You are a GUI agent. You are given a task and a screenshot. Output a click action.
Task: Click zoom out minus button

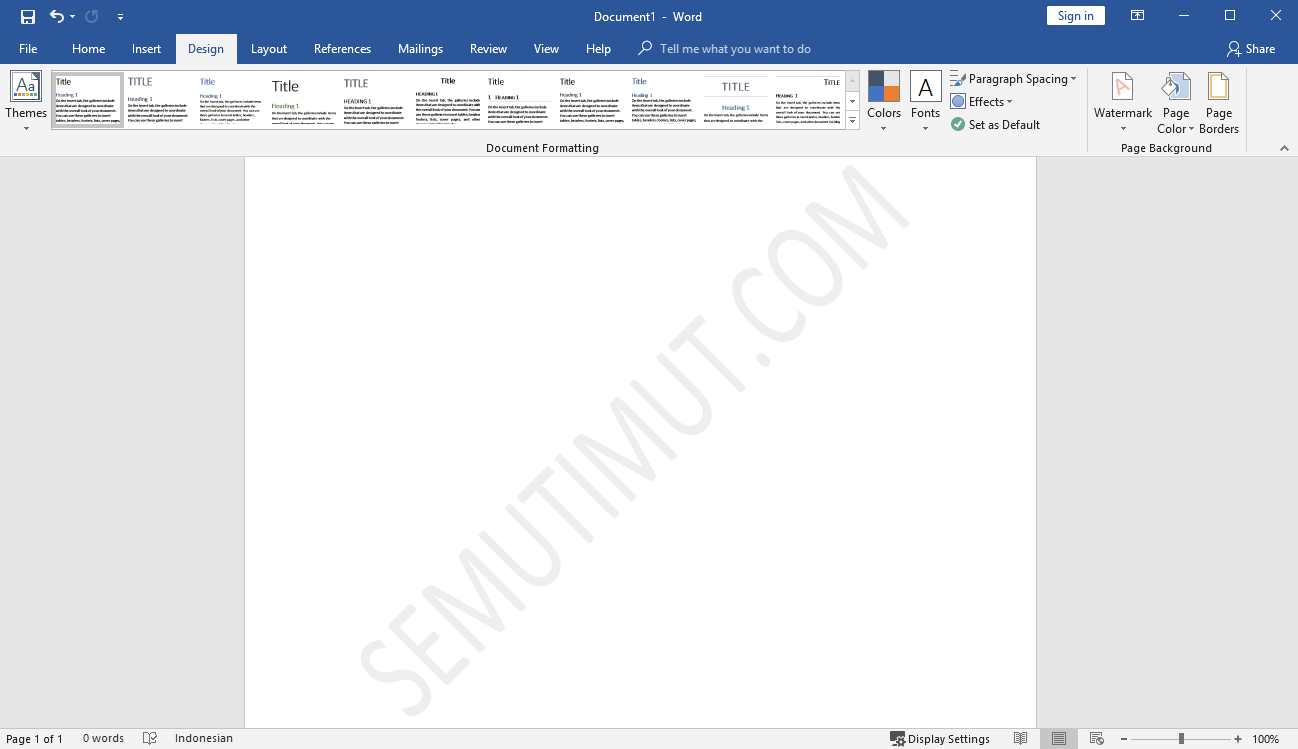(x=1124, y=739)
